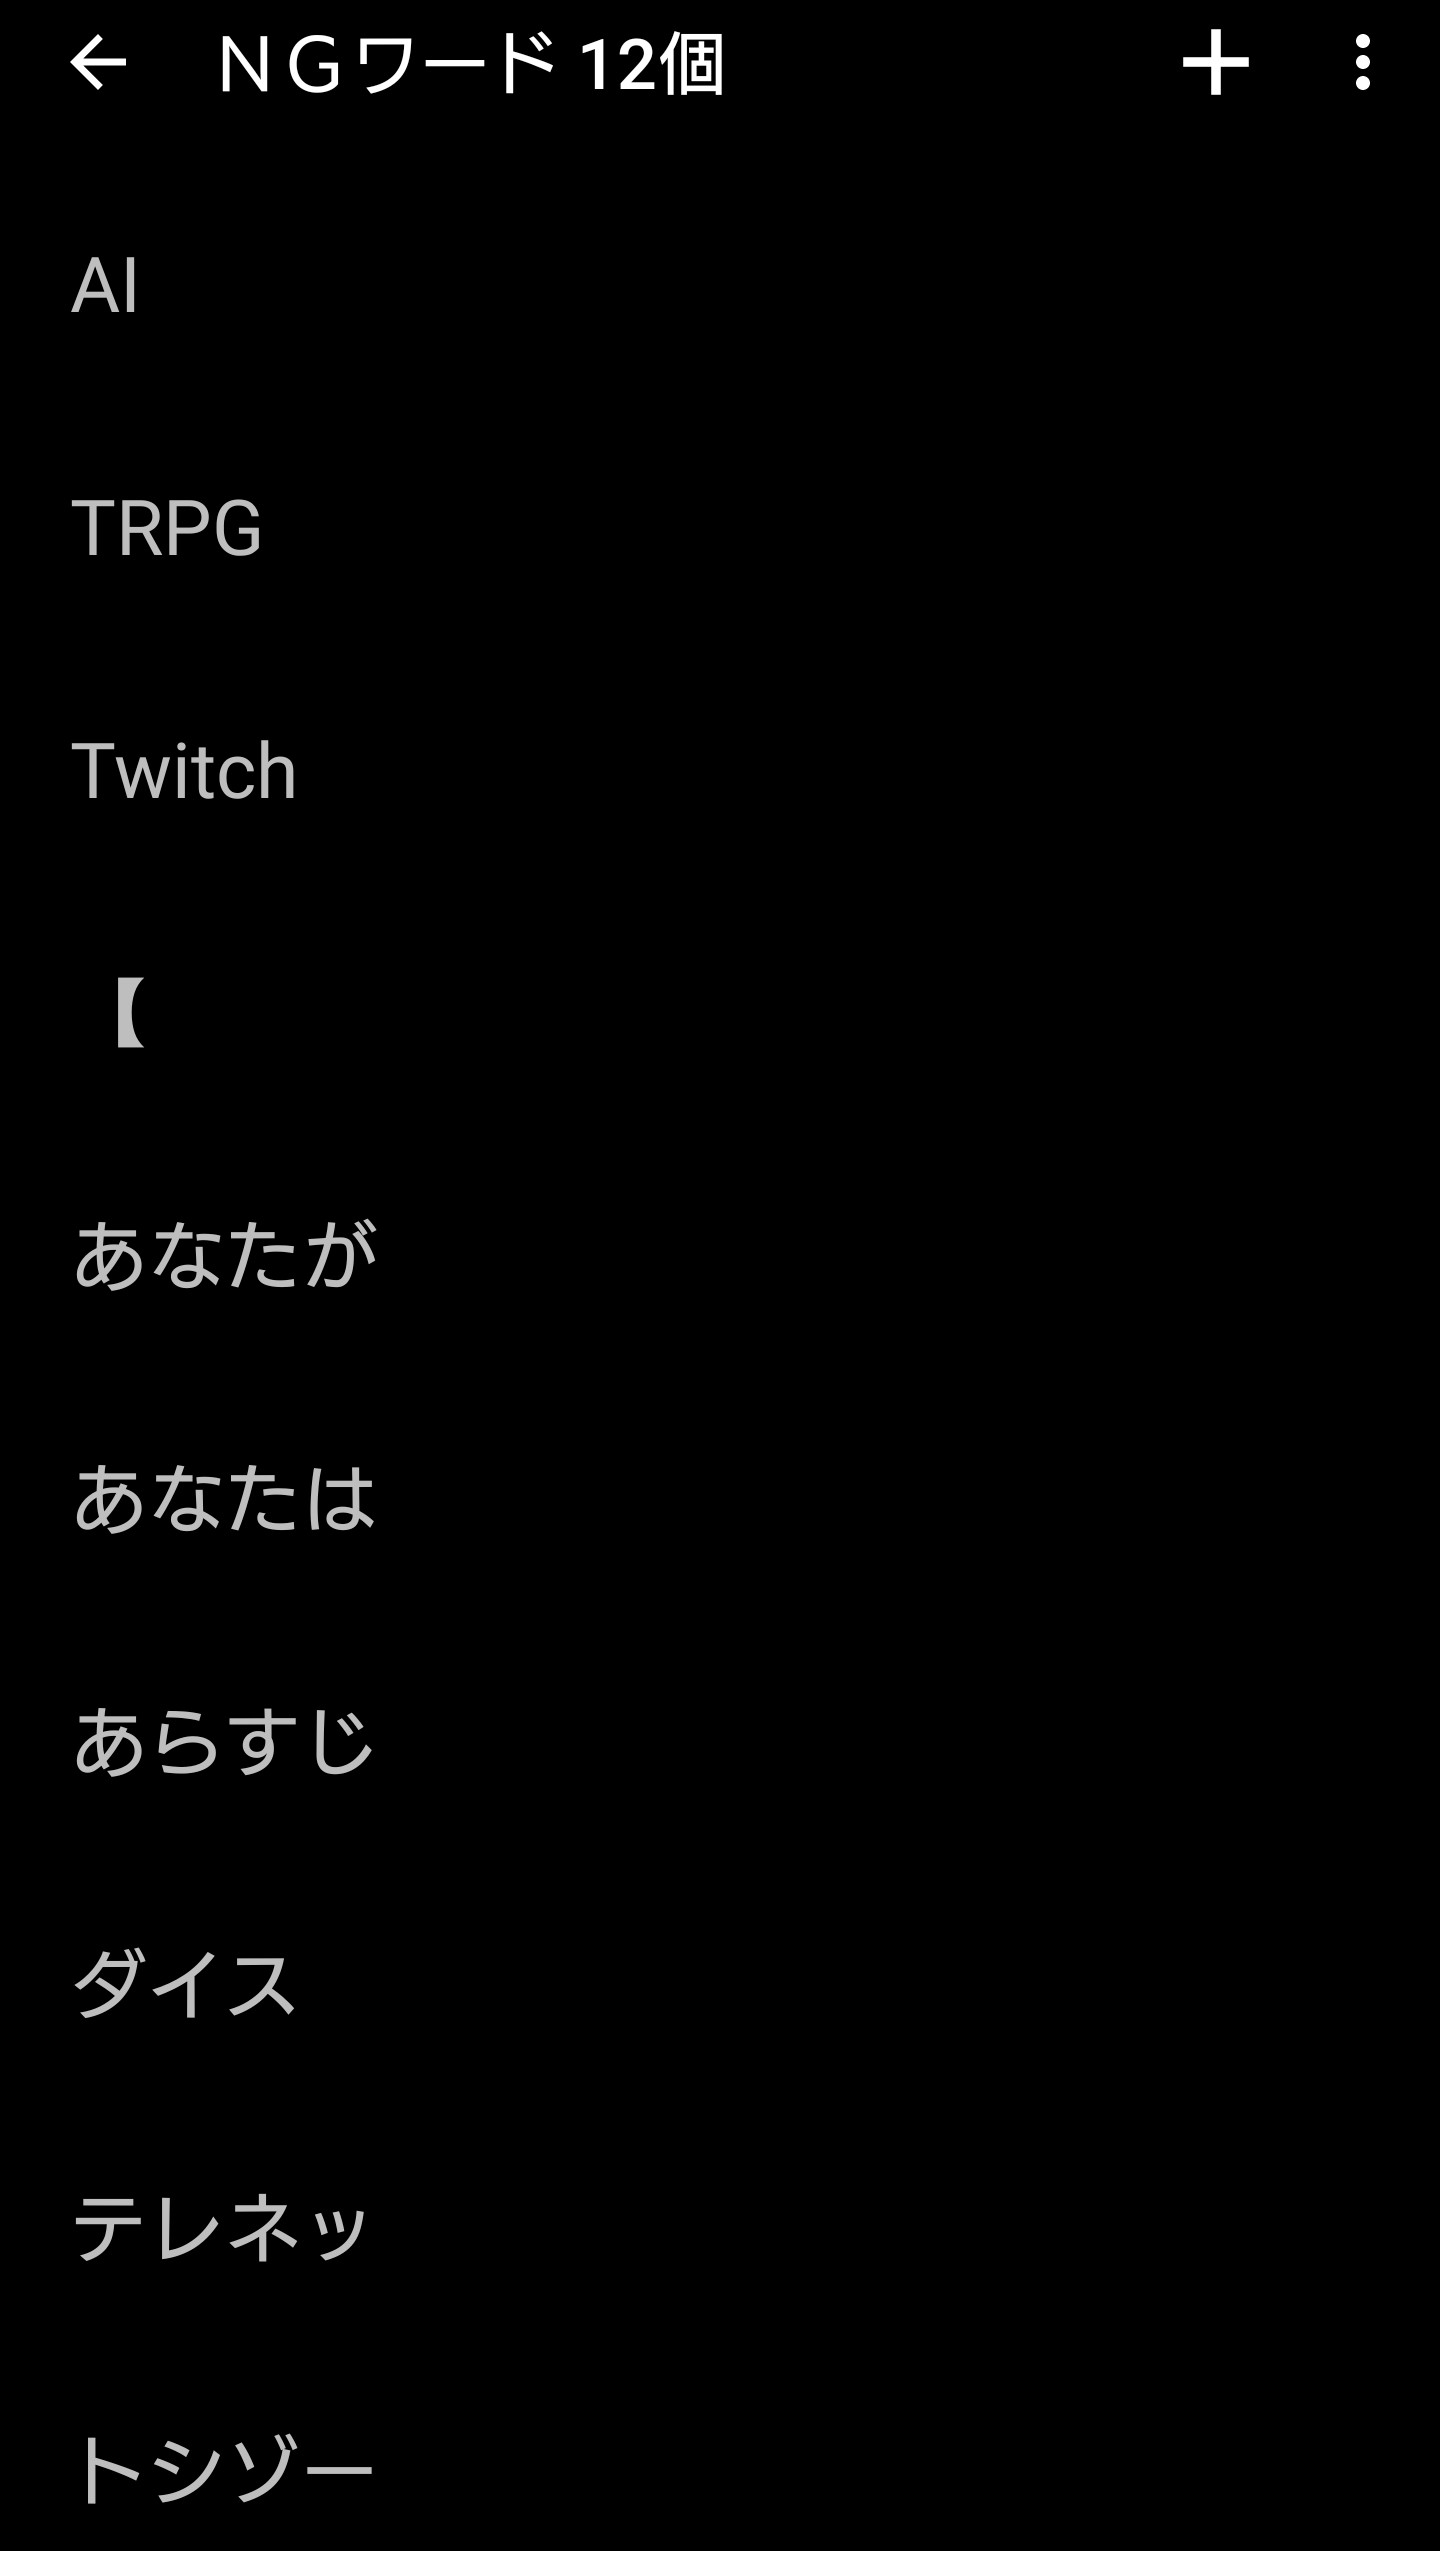
Task: Open the three-dot overflow menu
Action: coord(1362,63)
